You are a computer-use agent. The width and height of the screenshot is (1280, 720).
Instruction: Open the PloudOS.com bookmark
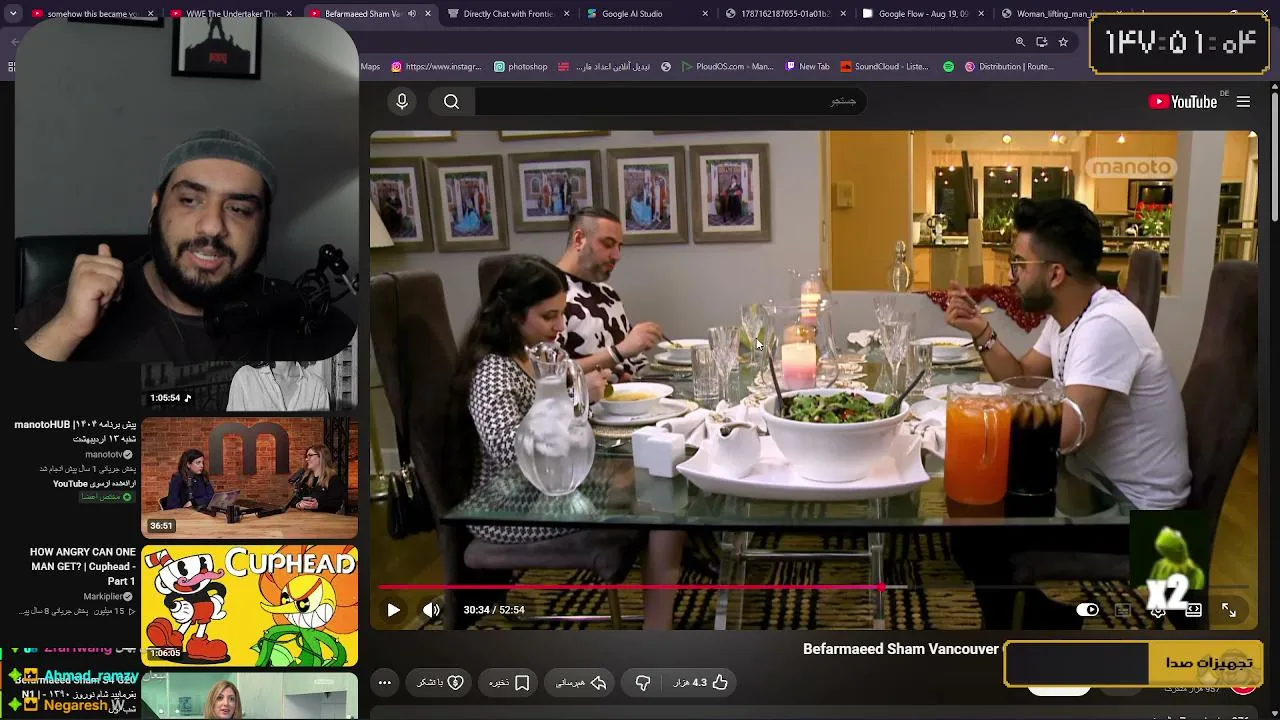click(x=727, y=67)
